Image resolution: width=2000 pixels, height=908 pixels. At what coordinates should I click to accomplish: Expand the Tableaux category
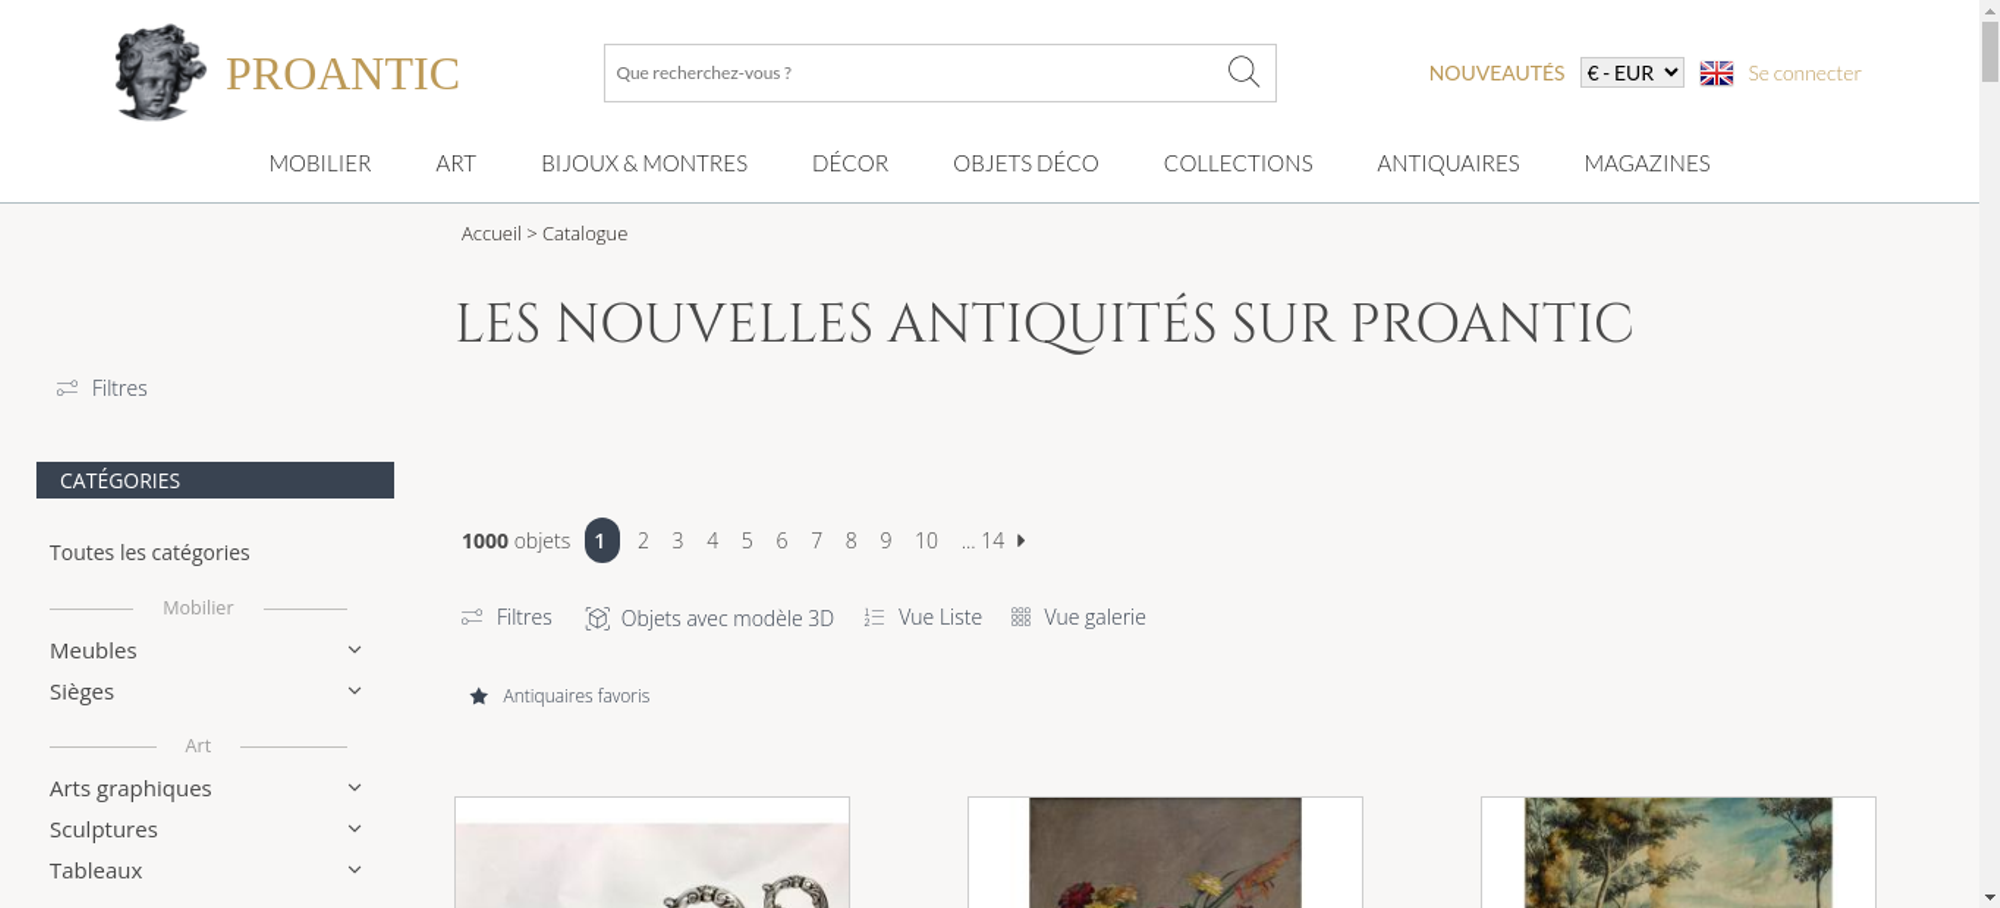(x=354, y=870)
